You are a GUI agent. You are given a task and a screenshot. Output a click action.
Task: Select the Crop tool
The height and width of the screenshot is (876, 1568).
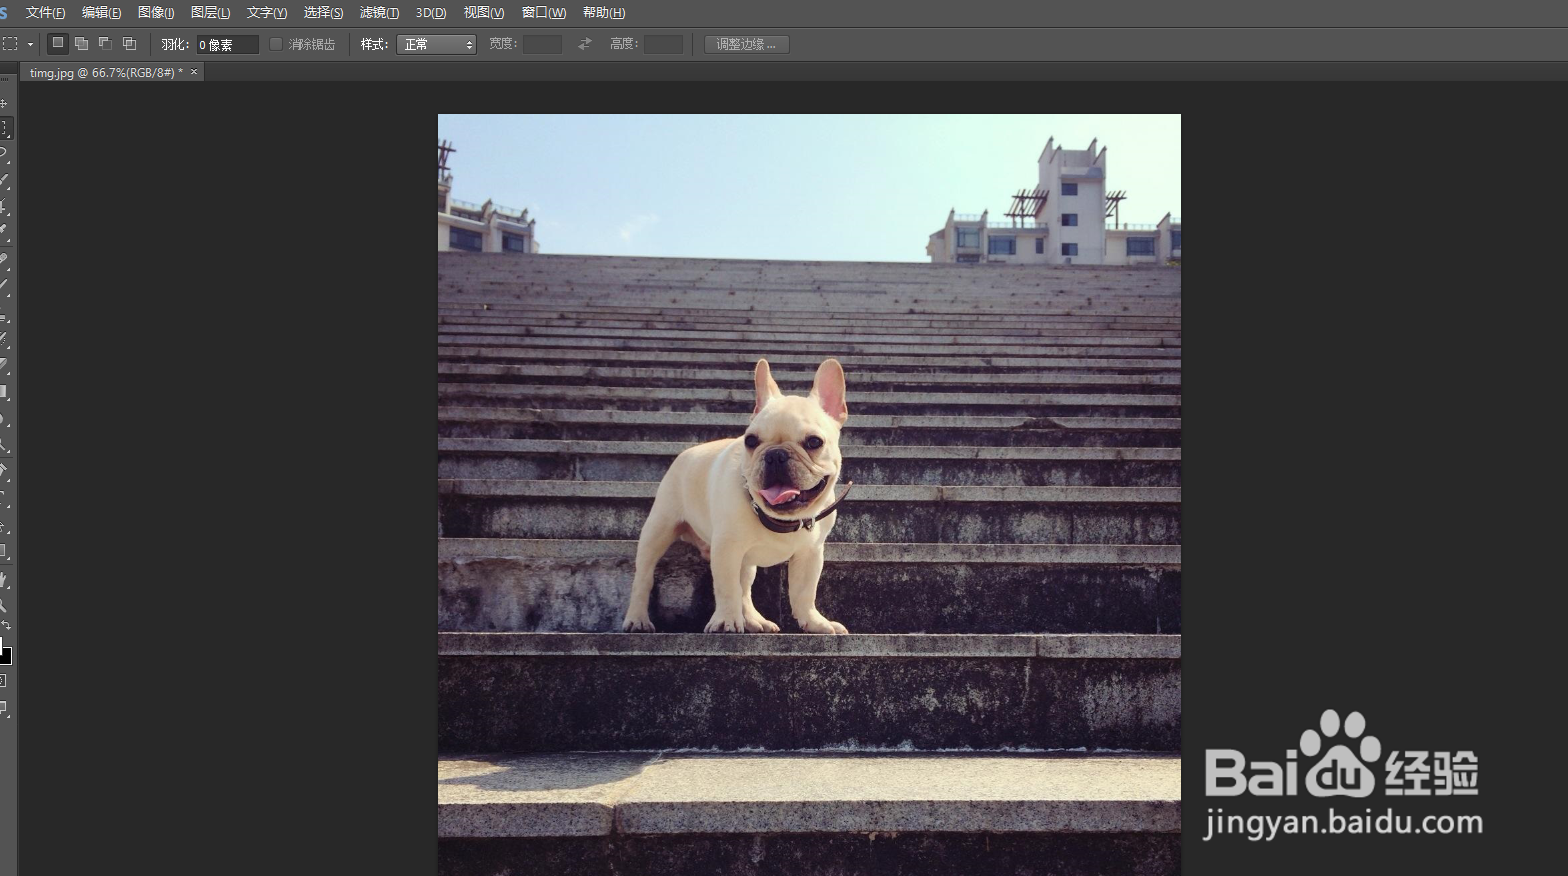point(4,207)
